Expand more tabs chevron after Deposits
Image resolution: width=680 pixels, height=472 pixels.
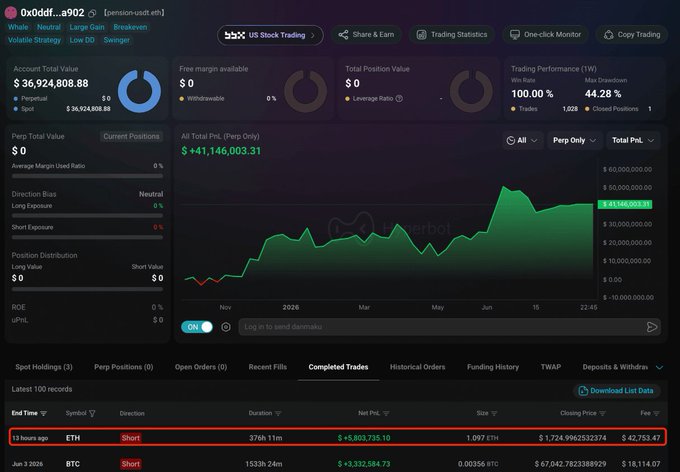pos(659,367)
